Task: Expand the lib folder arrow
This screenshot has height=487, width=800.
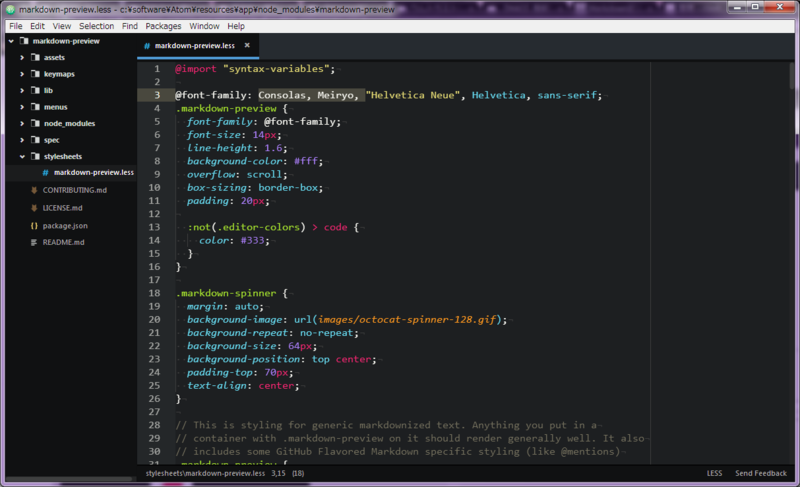Action: click(22, 90)
